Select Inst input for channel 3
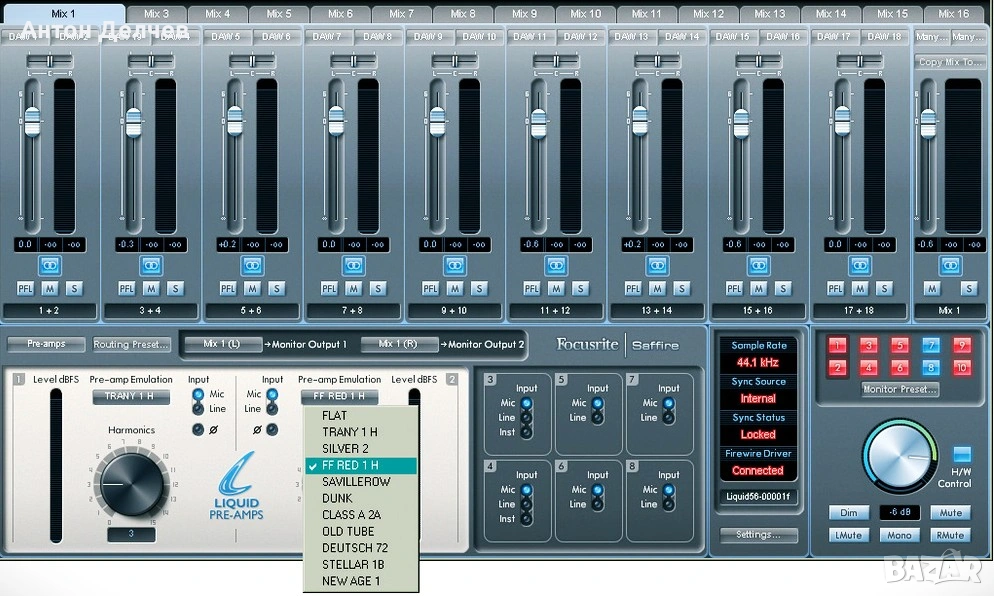This screenshot has width=994, height=596. 526,432
